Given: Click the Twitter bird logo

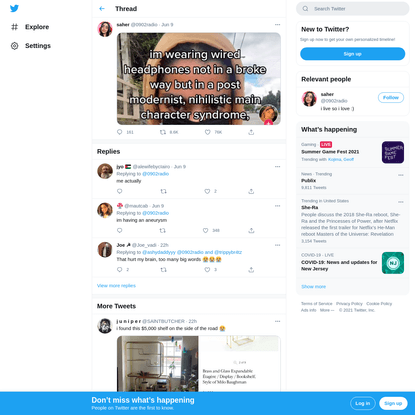Looking at the screenshot, I should click(14, 8).
